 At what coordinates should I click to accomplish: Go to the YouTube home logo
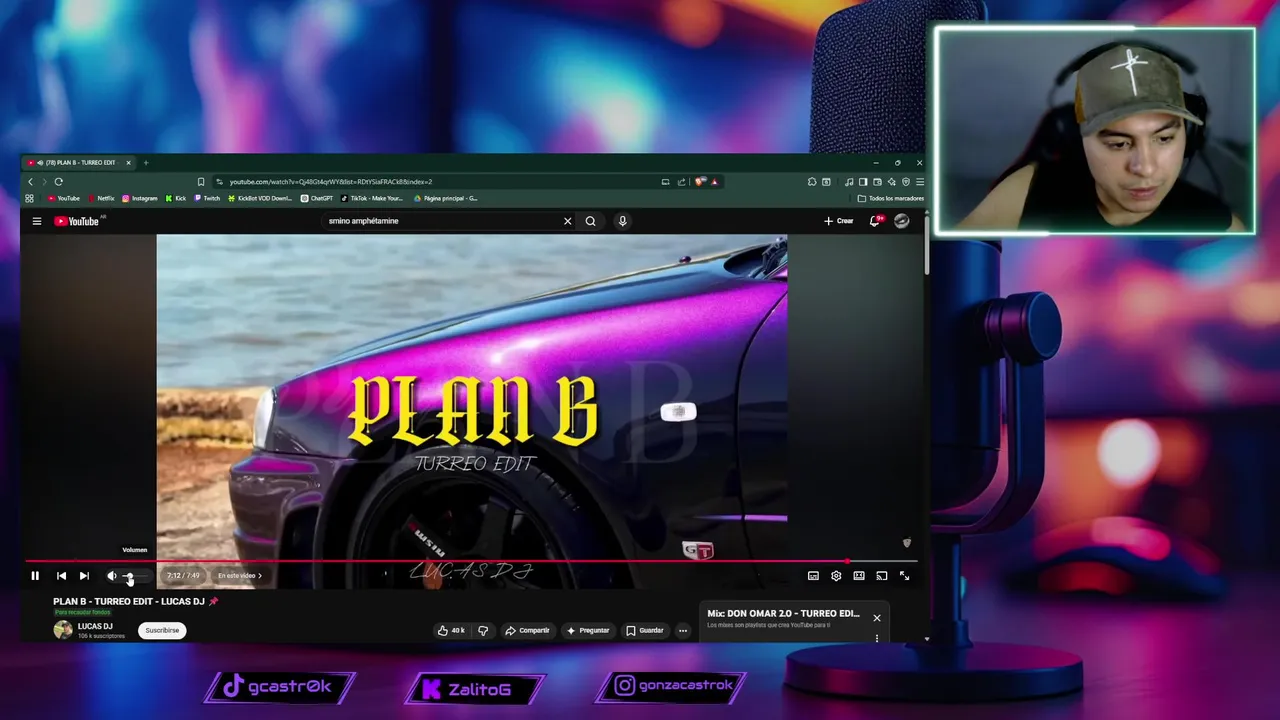pyautogui.click(x=77, y=221)
